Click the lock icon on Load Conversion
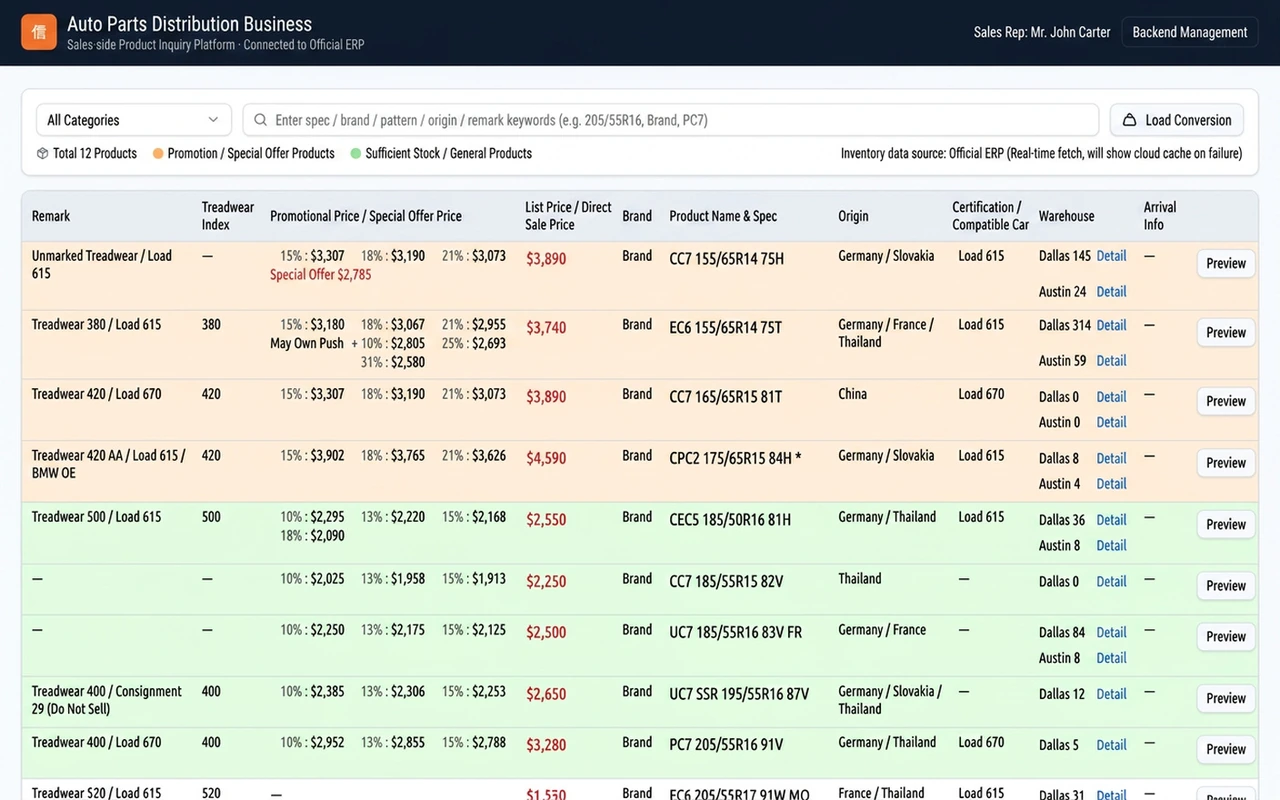 point(1130,120)
